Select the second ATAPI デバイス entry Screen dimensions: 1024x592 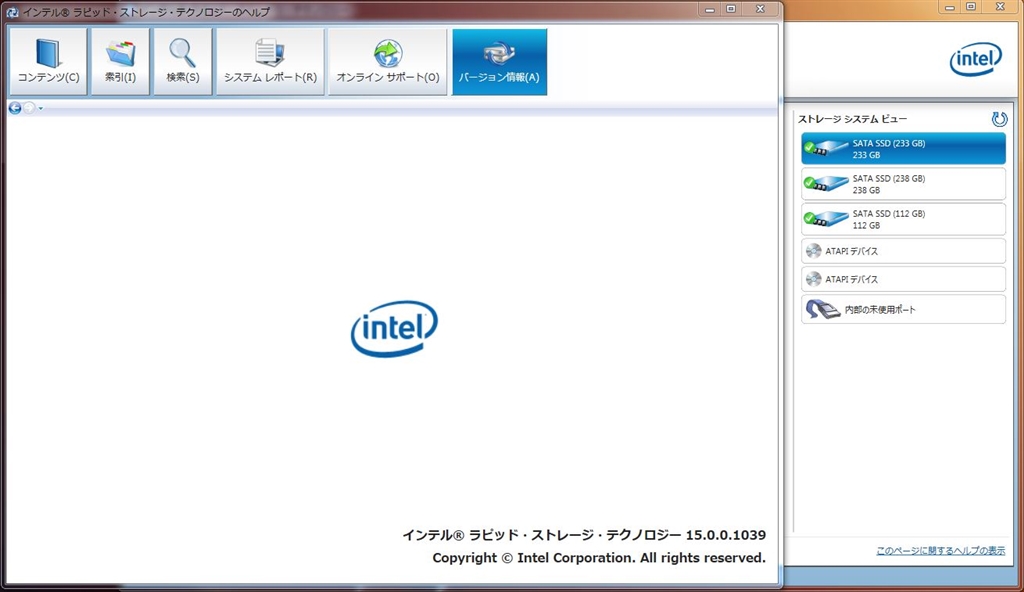903,279
